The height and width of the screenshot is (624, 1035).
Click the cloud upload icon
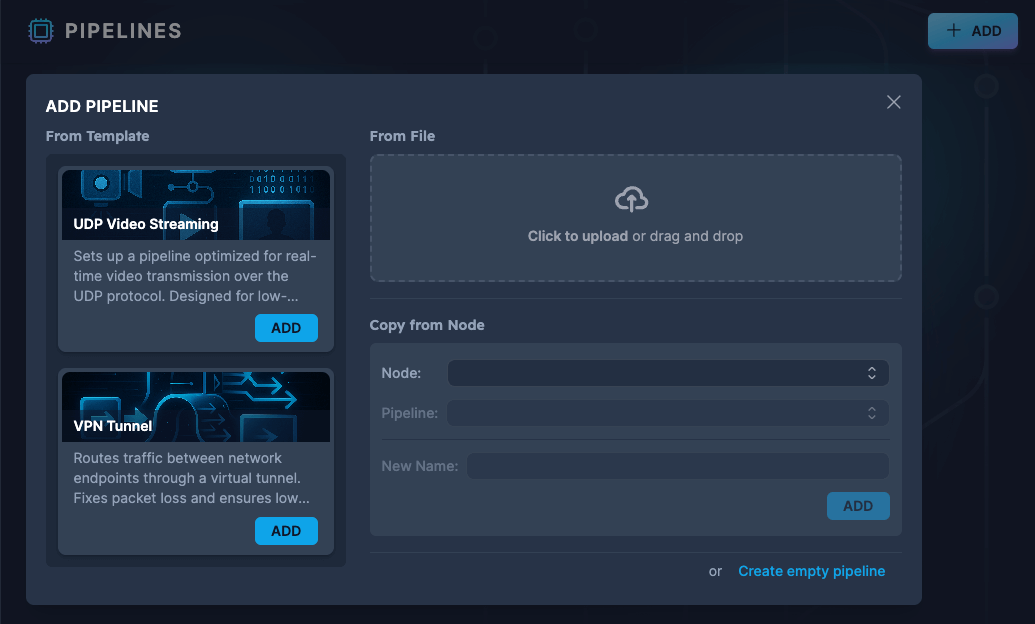point(631,200)
